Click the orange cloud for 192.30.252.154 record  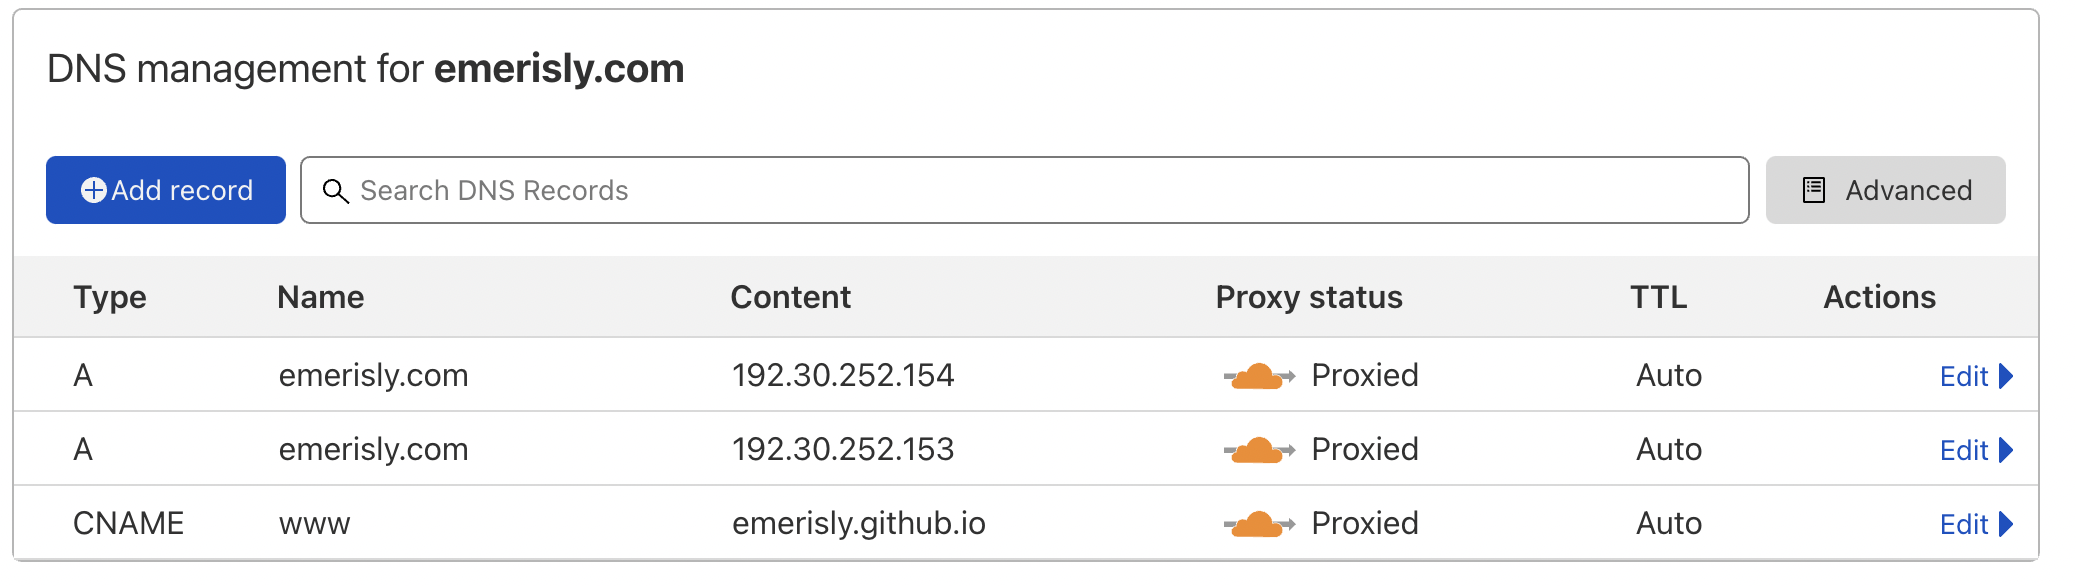coord(1258,376)
